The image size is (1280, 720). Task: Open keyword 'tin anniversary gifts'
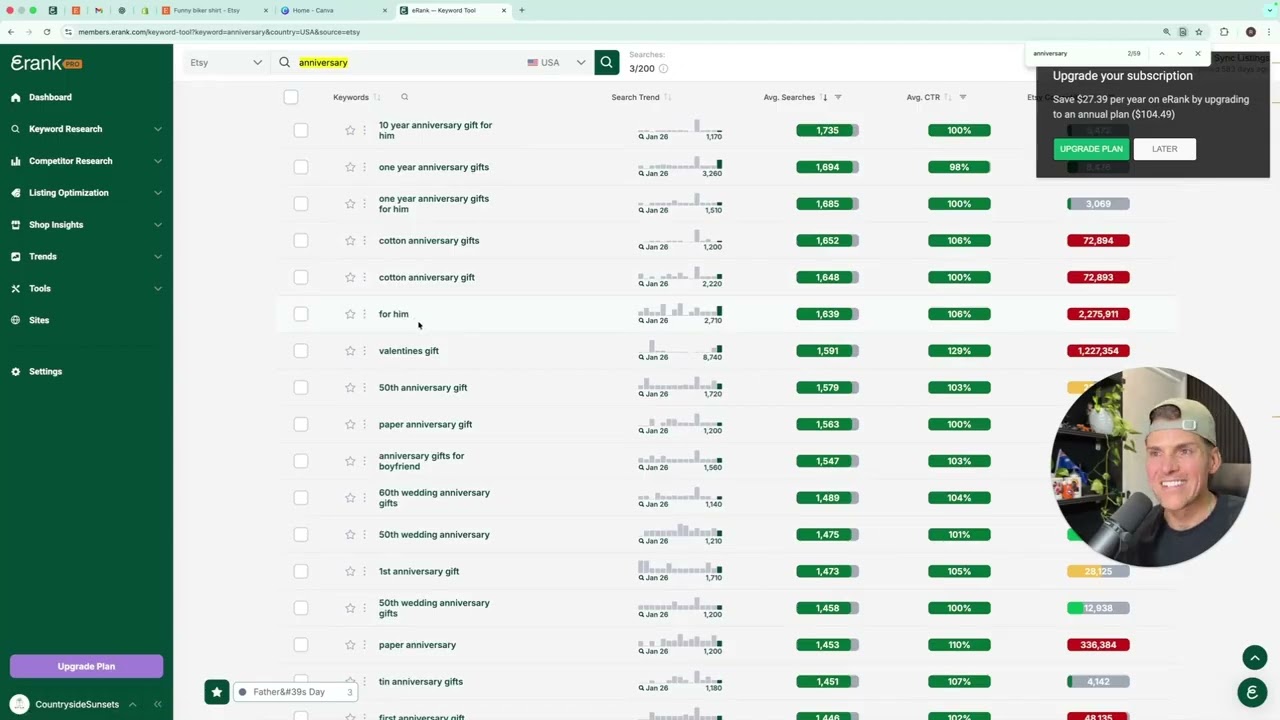click(420, 682)
